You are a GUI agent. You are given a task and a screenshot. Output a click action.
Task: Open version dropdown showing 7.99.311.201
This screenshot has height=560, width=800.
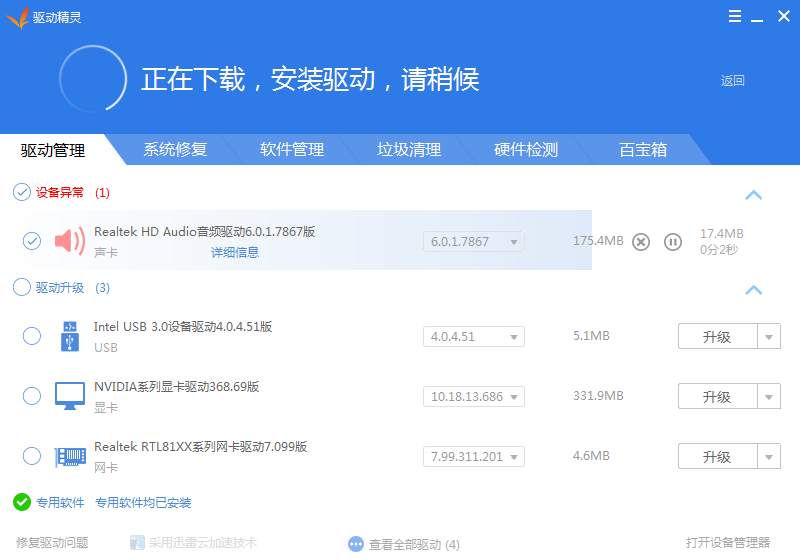point(473,456)
